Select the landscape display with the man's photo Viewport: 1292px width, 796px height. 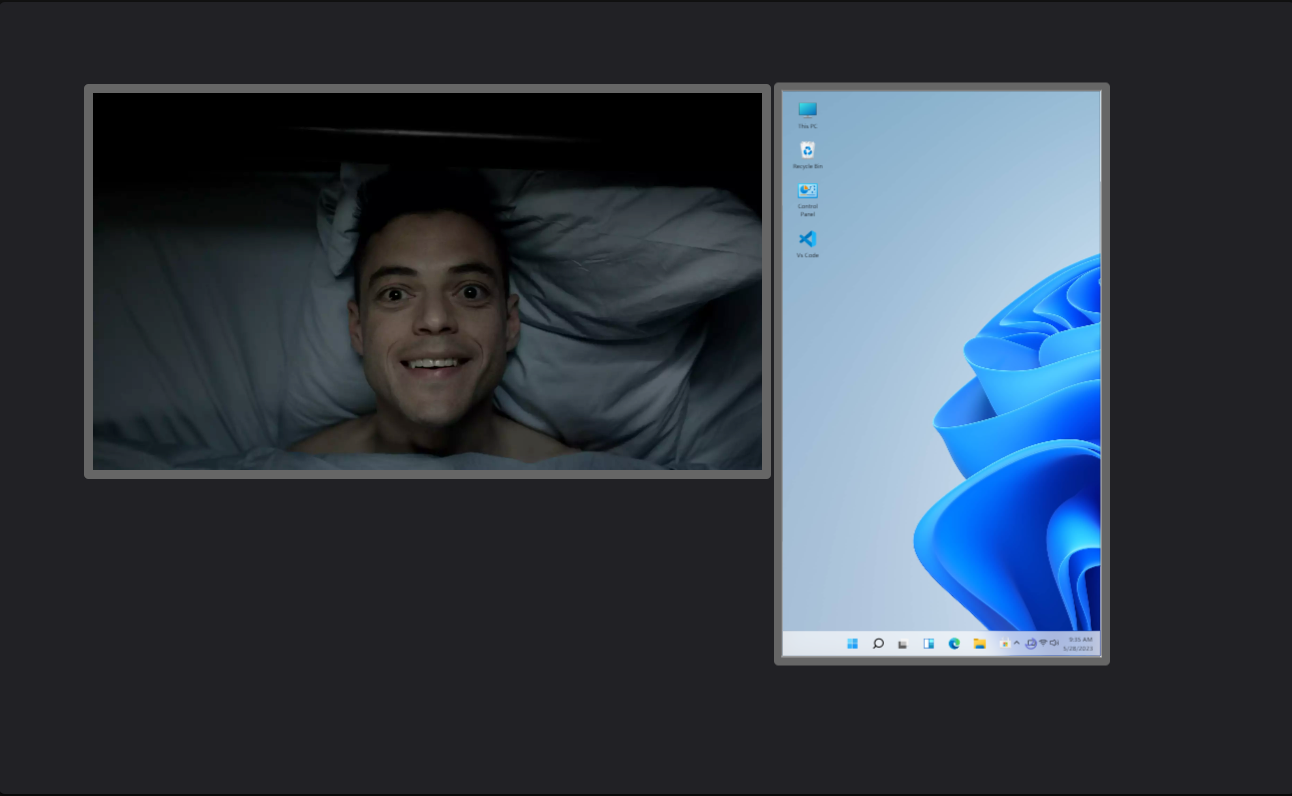click(428, 281)
